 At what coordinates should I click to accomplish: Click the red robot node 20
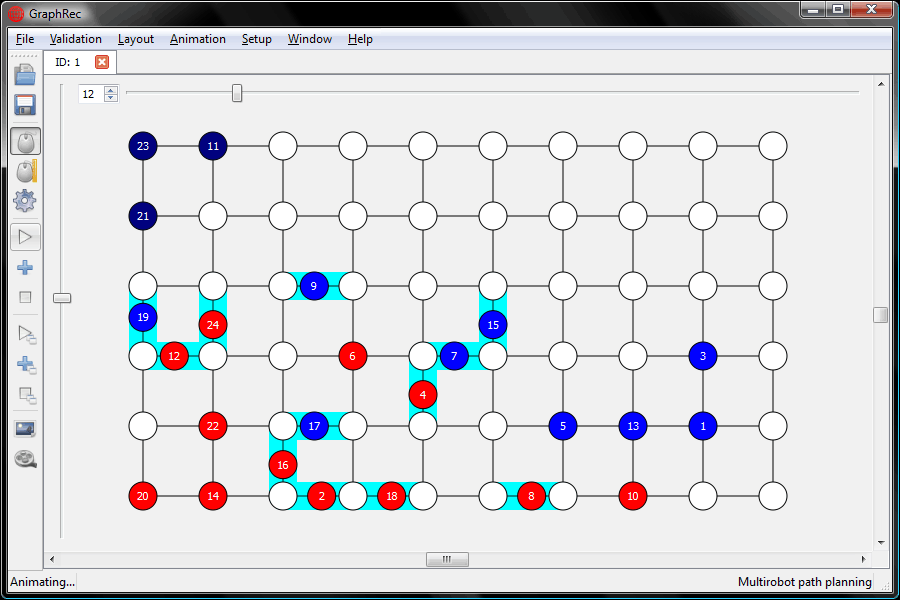click(143, 496)
